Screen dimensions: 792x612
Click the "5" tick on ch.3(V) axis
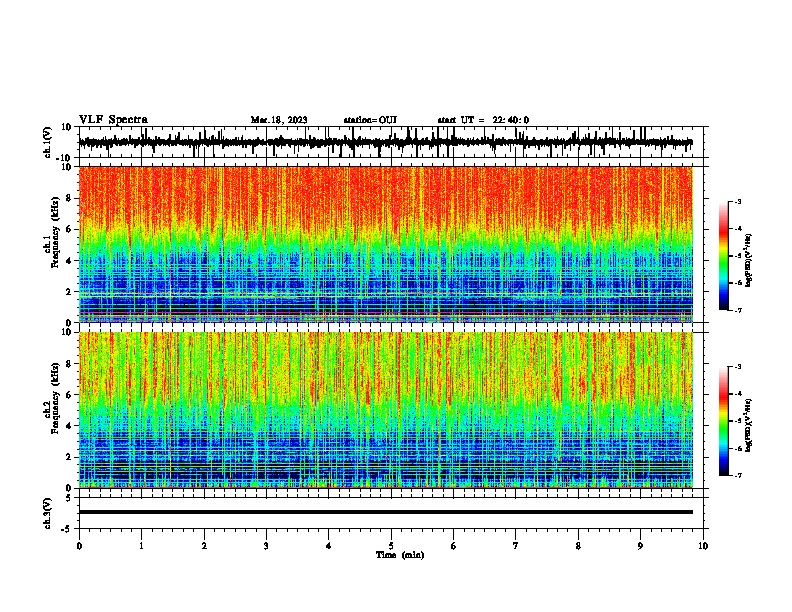[69, 498]
